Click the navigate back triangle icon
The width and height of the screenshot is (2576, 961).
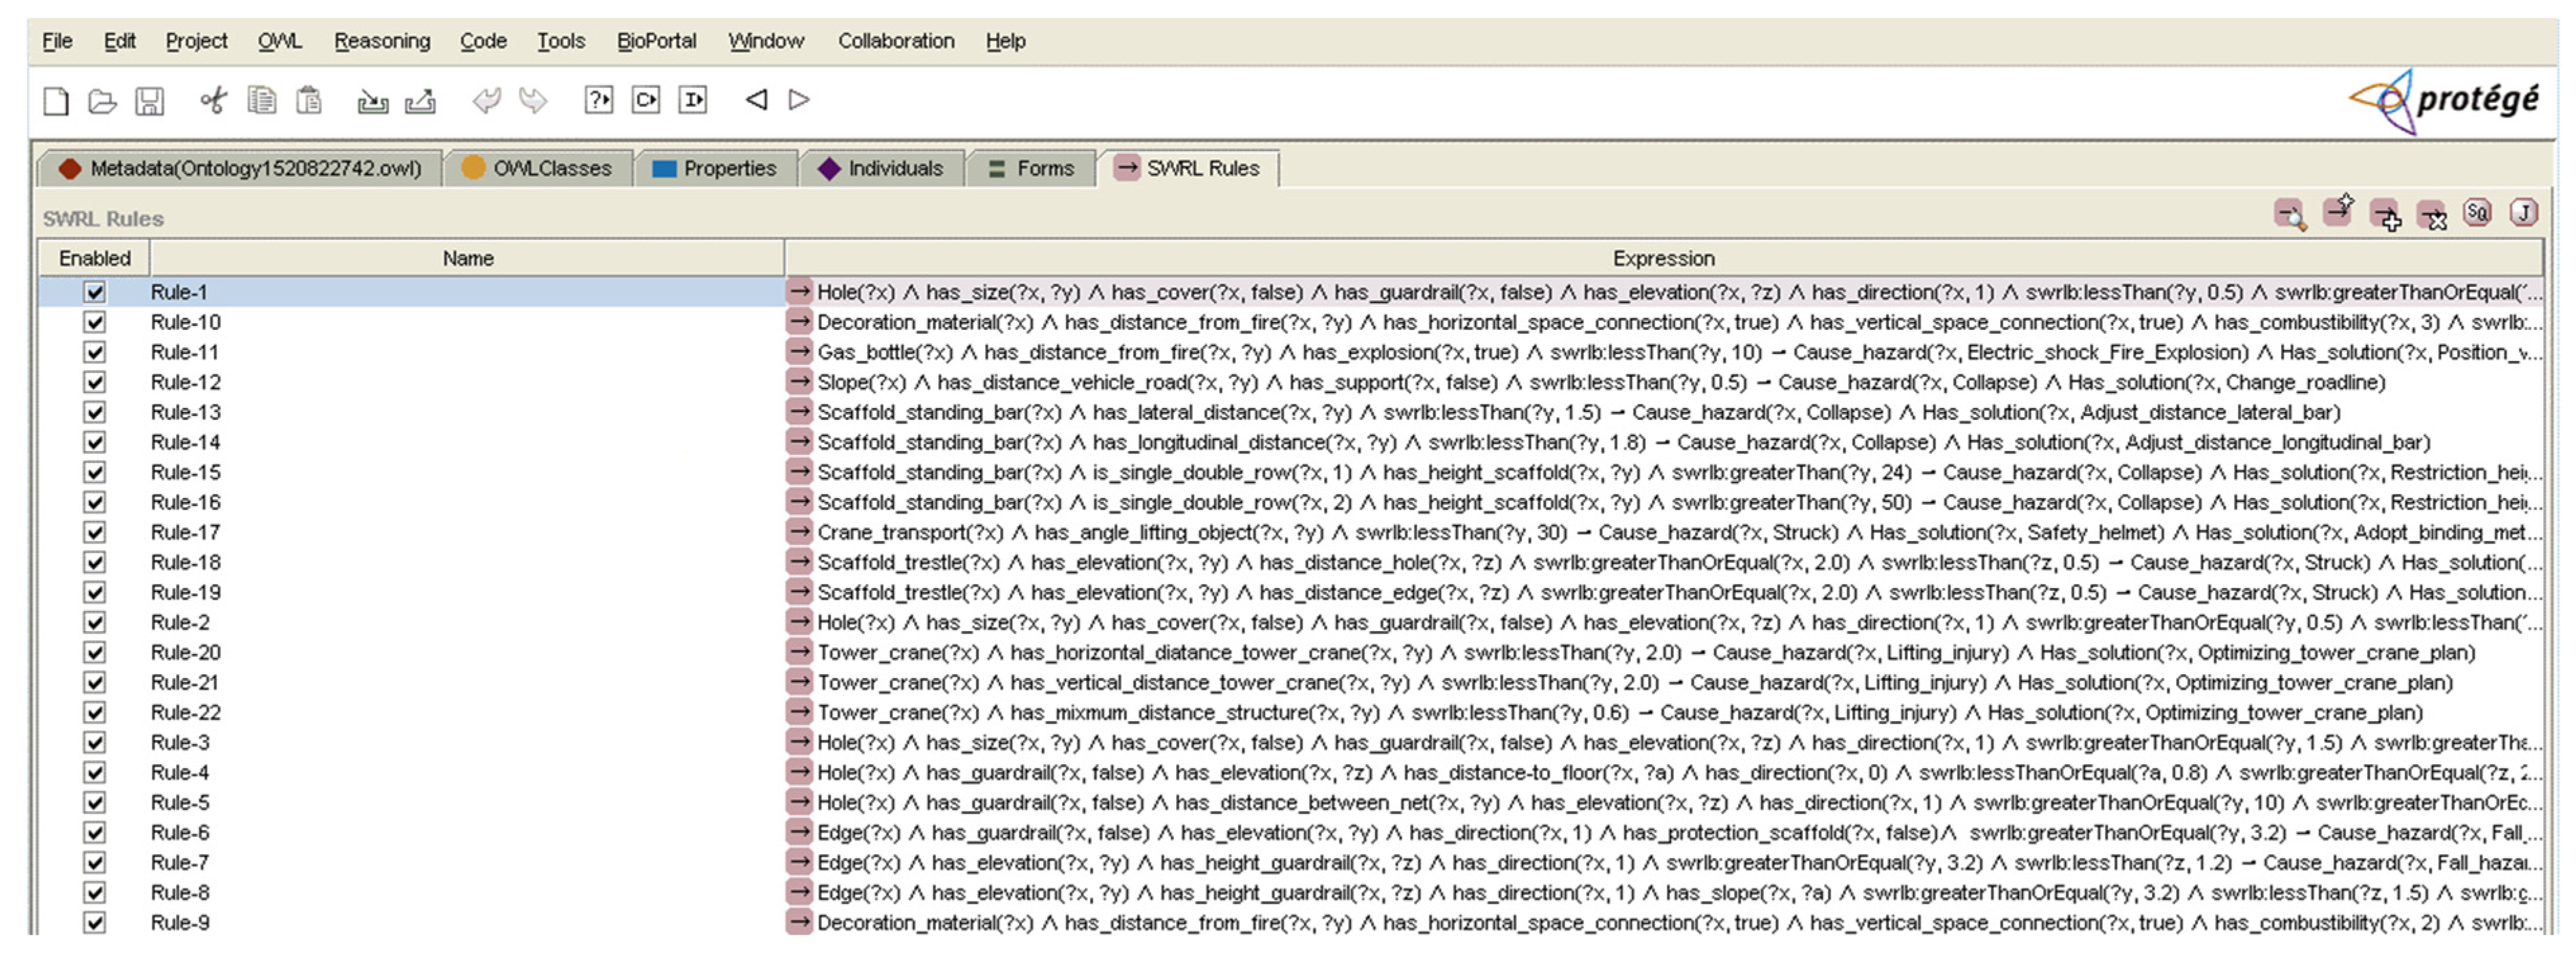click(x=757, y=100)
